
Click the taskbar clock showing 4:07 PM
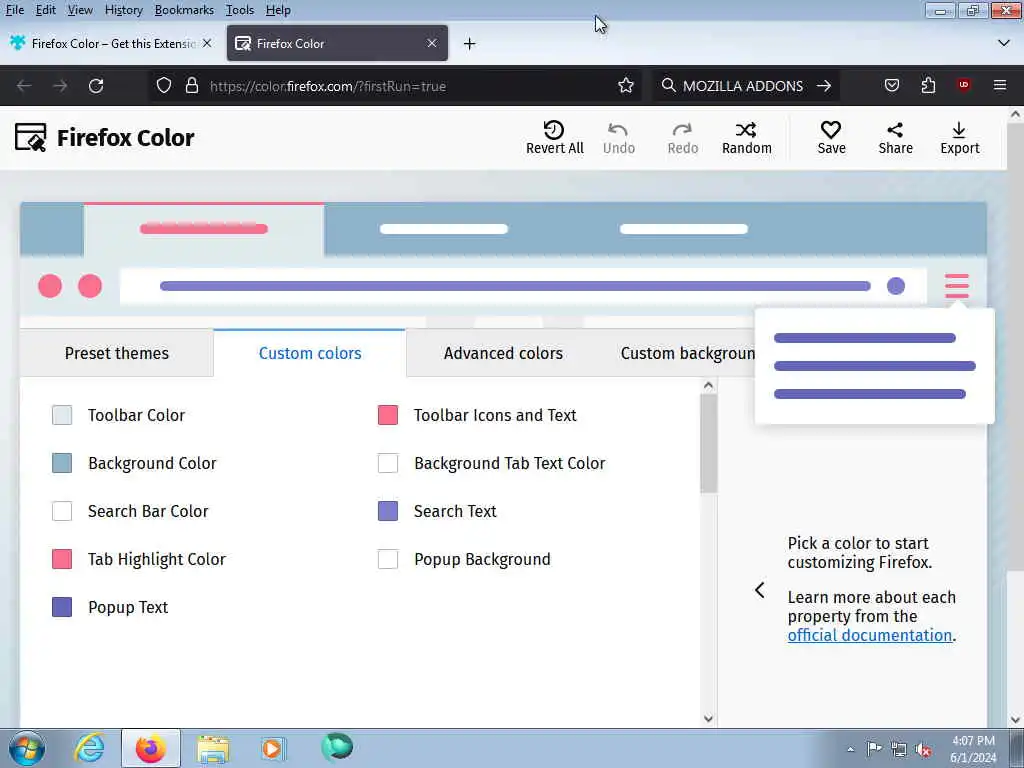click(x=973, y=749)
